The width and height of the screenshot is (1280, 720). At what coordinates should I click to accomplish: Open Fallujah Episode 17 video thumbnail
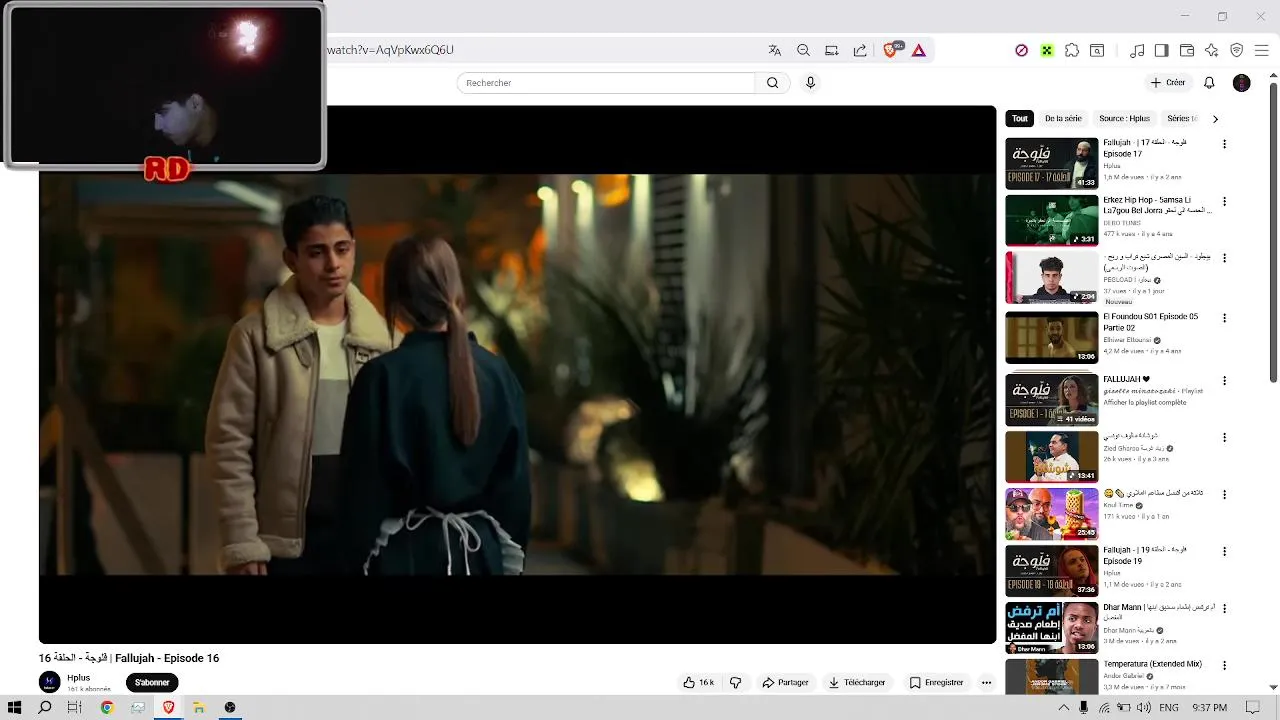click(1051, 163)
